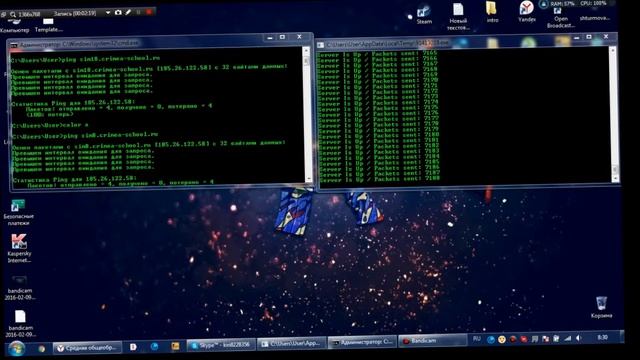Select the bandicam video file with dark thumbnail

click(20, 288)
